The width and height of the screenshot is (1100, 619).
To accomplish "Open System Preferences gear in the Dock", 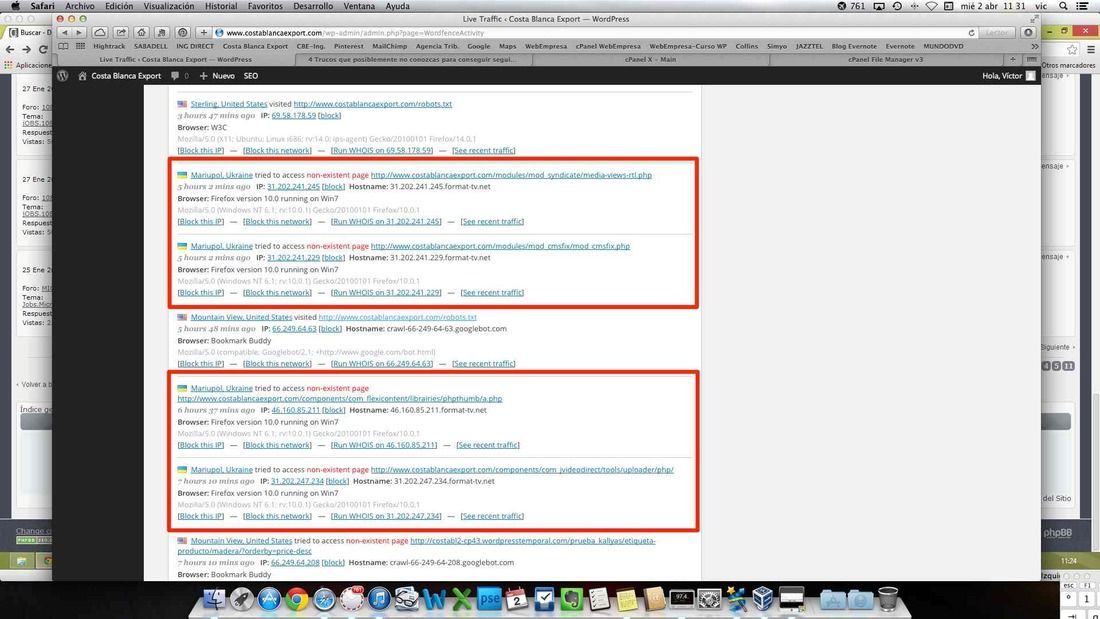I will click(709, 599).
